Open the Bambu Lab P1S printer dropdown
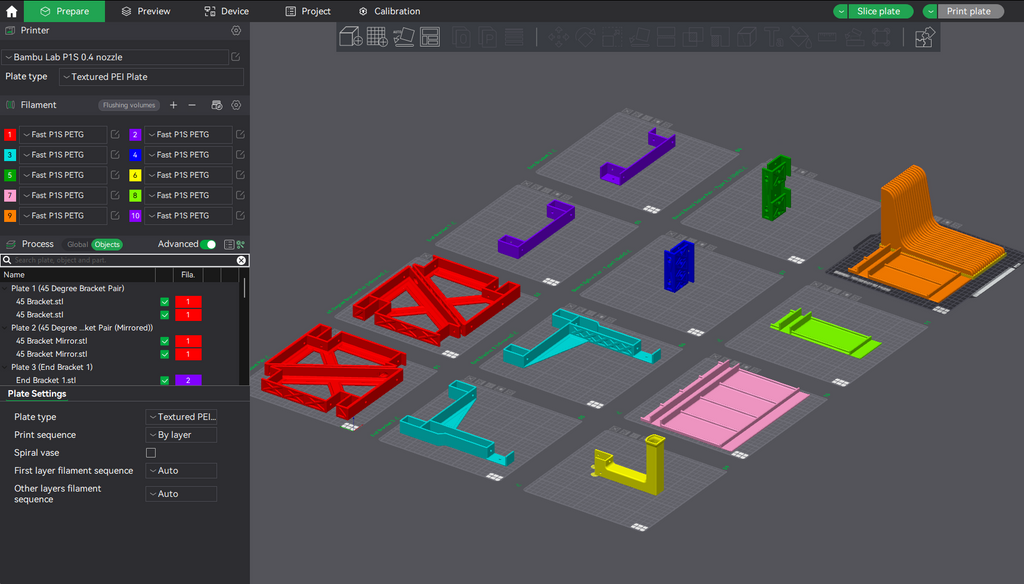1024x584 pixels. [x=115, y=57]
